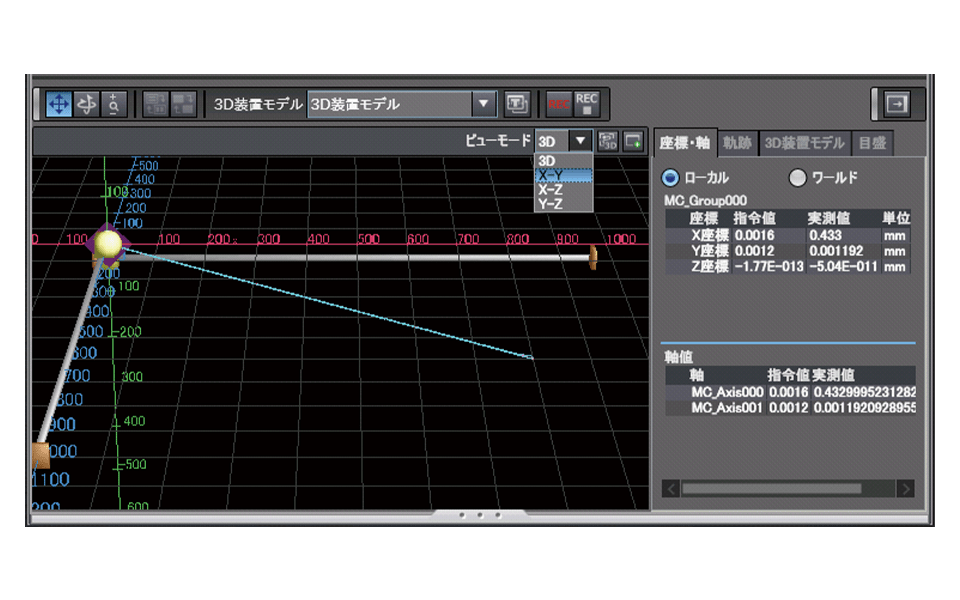This screenshot has width=960, height=600.
Task: Choose 3D in the view mode list
Action: 563,161
